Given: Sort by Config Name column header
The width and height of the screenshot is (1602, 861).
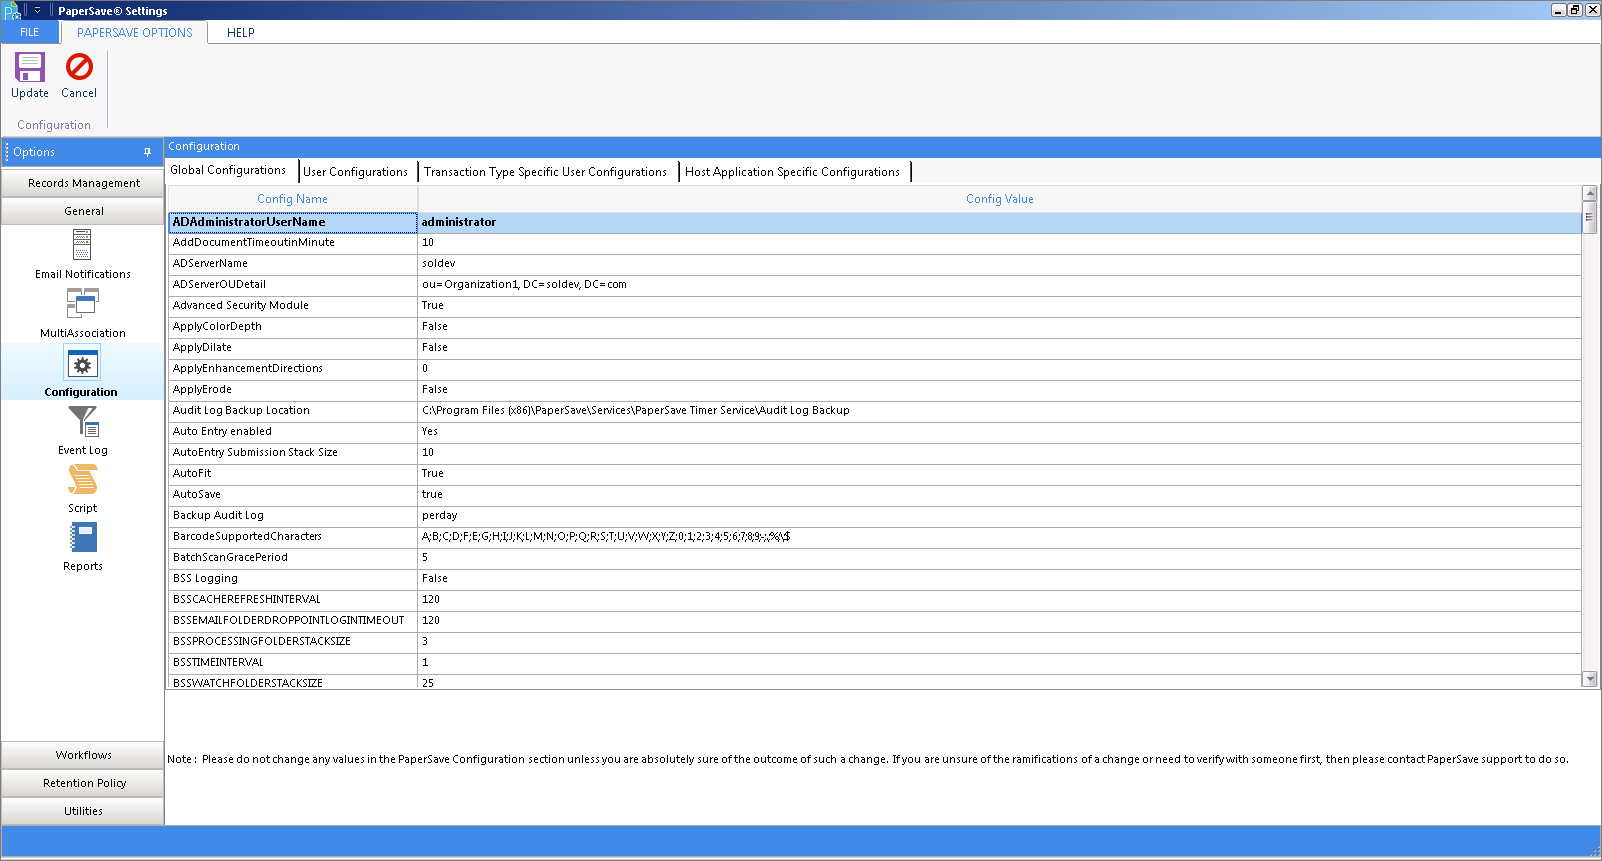Looking at the screenshot, I should pyautogui.click(x=292, y=199).
